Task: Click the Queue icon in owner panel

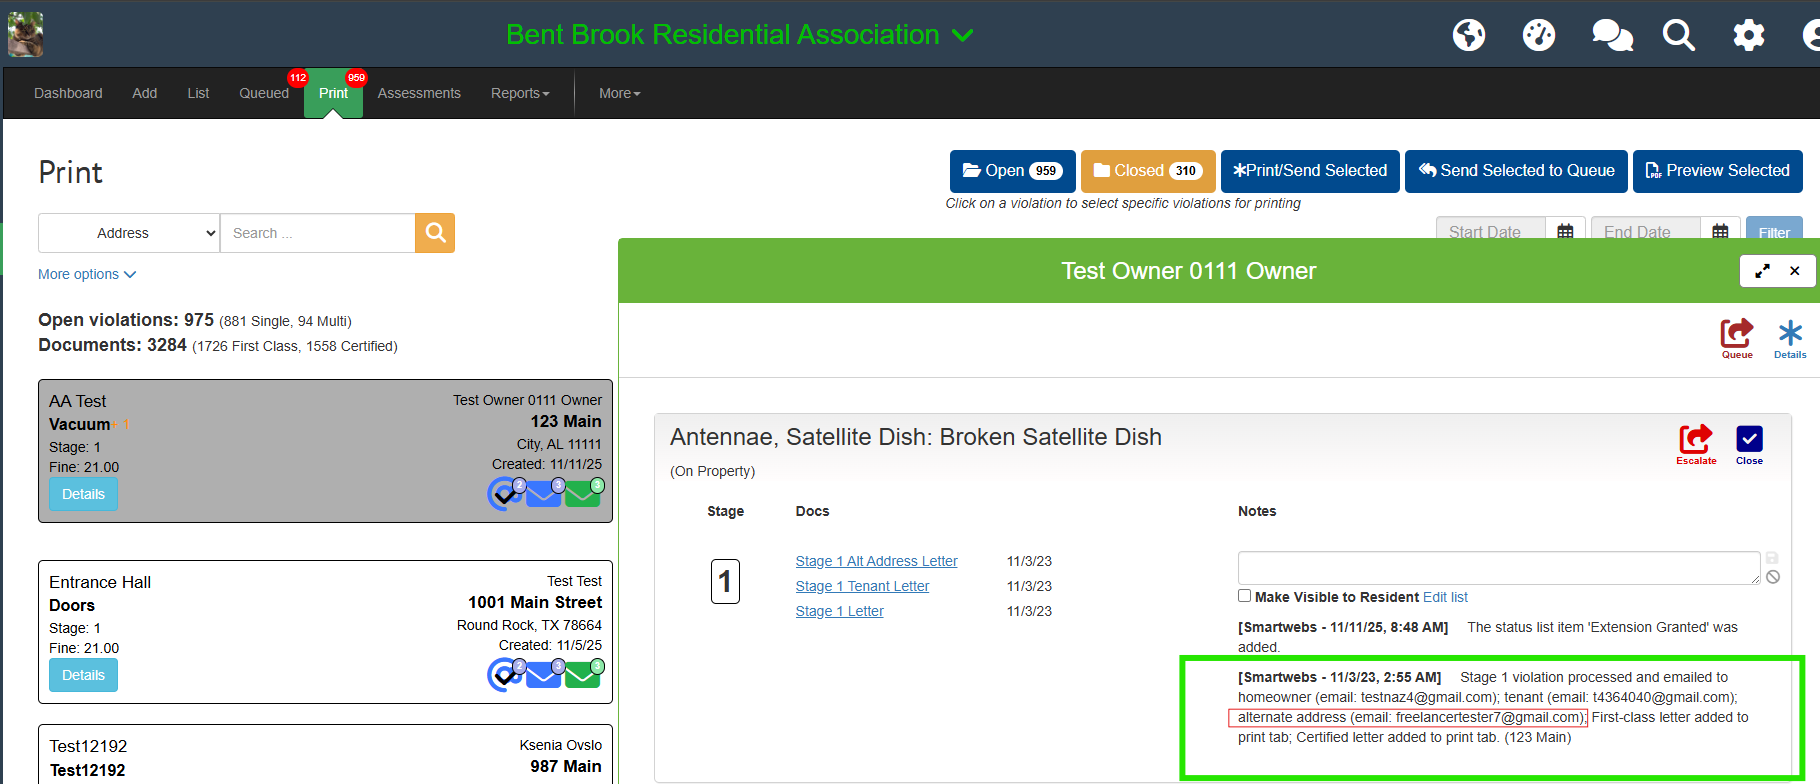Action: point(1736,335)
